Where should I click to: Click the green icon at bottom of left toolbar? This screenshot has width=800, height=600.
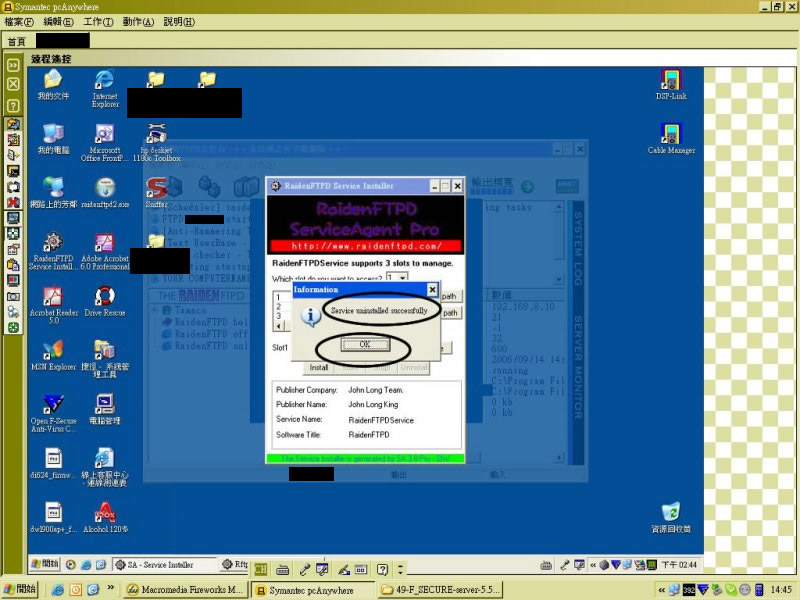pos(13,328)
